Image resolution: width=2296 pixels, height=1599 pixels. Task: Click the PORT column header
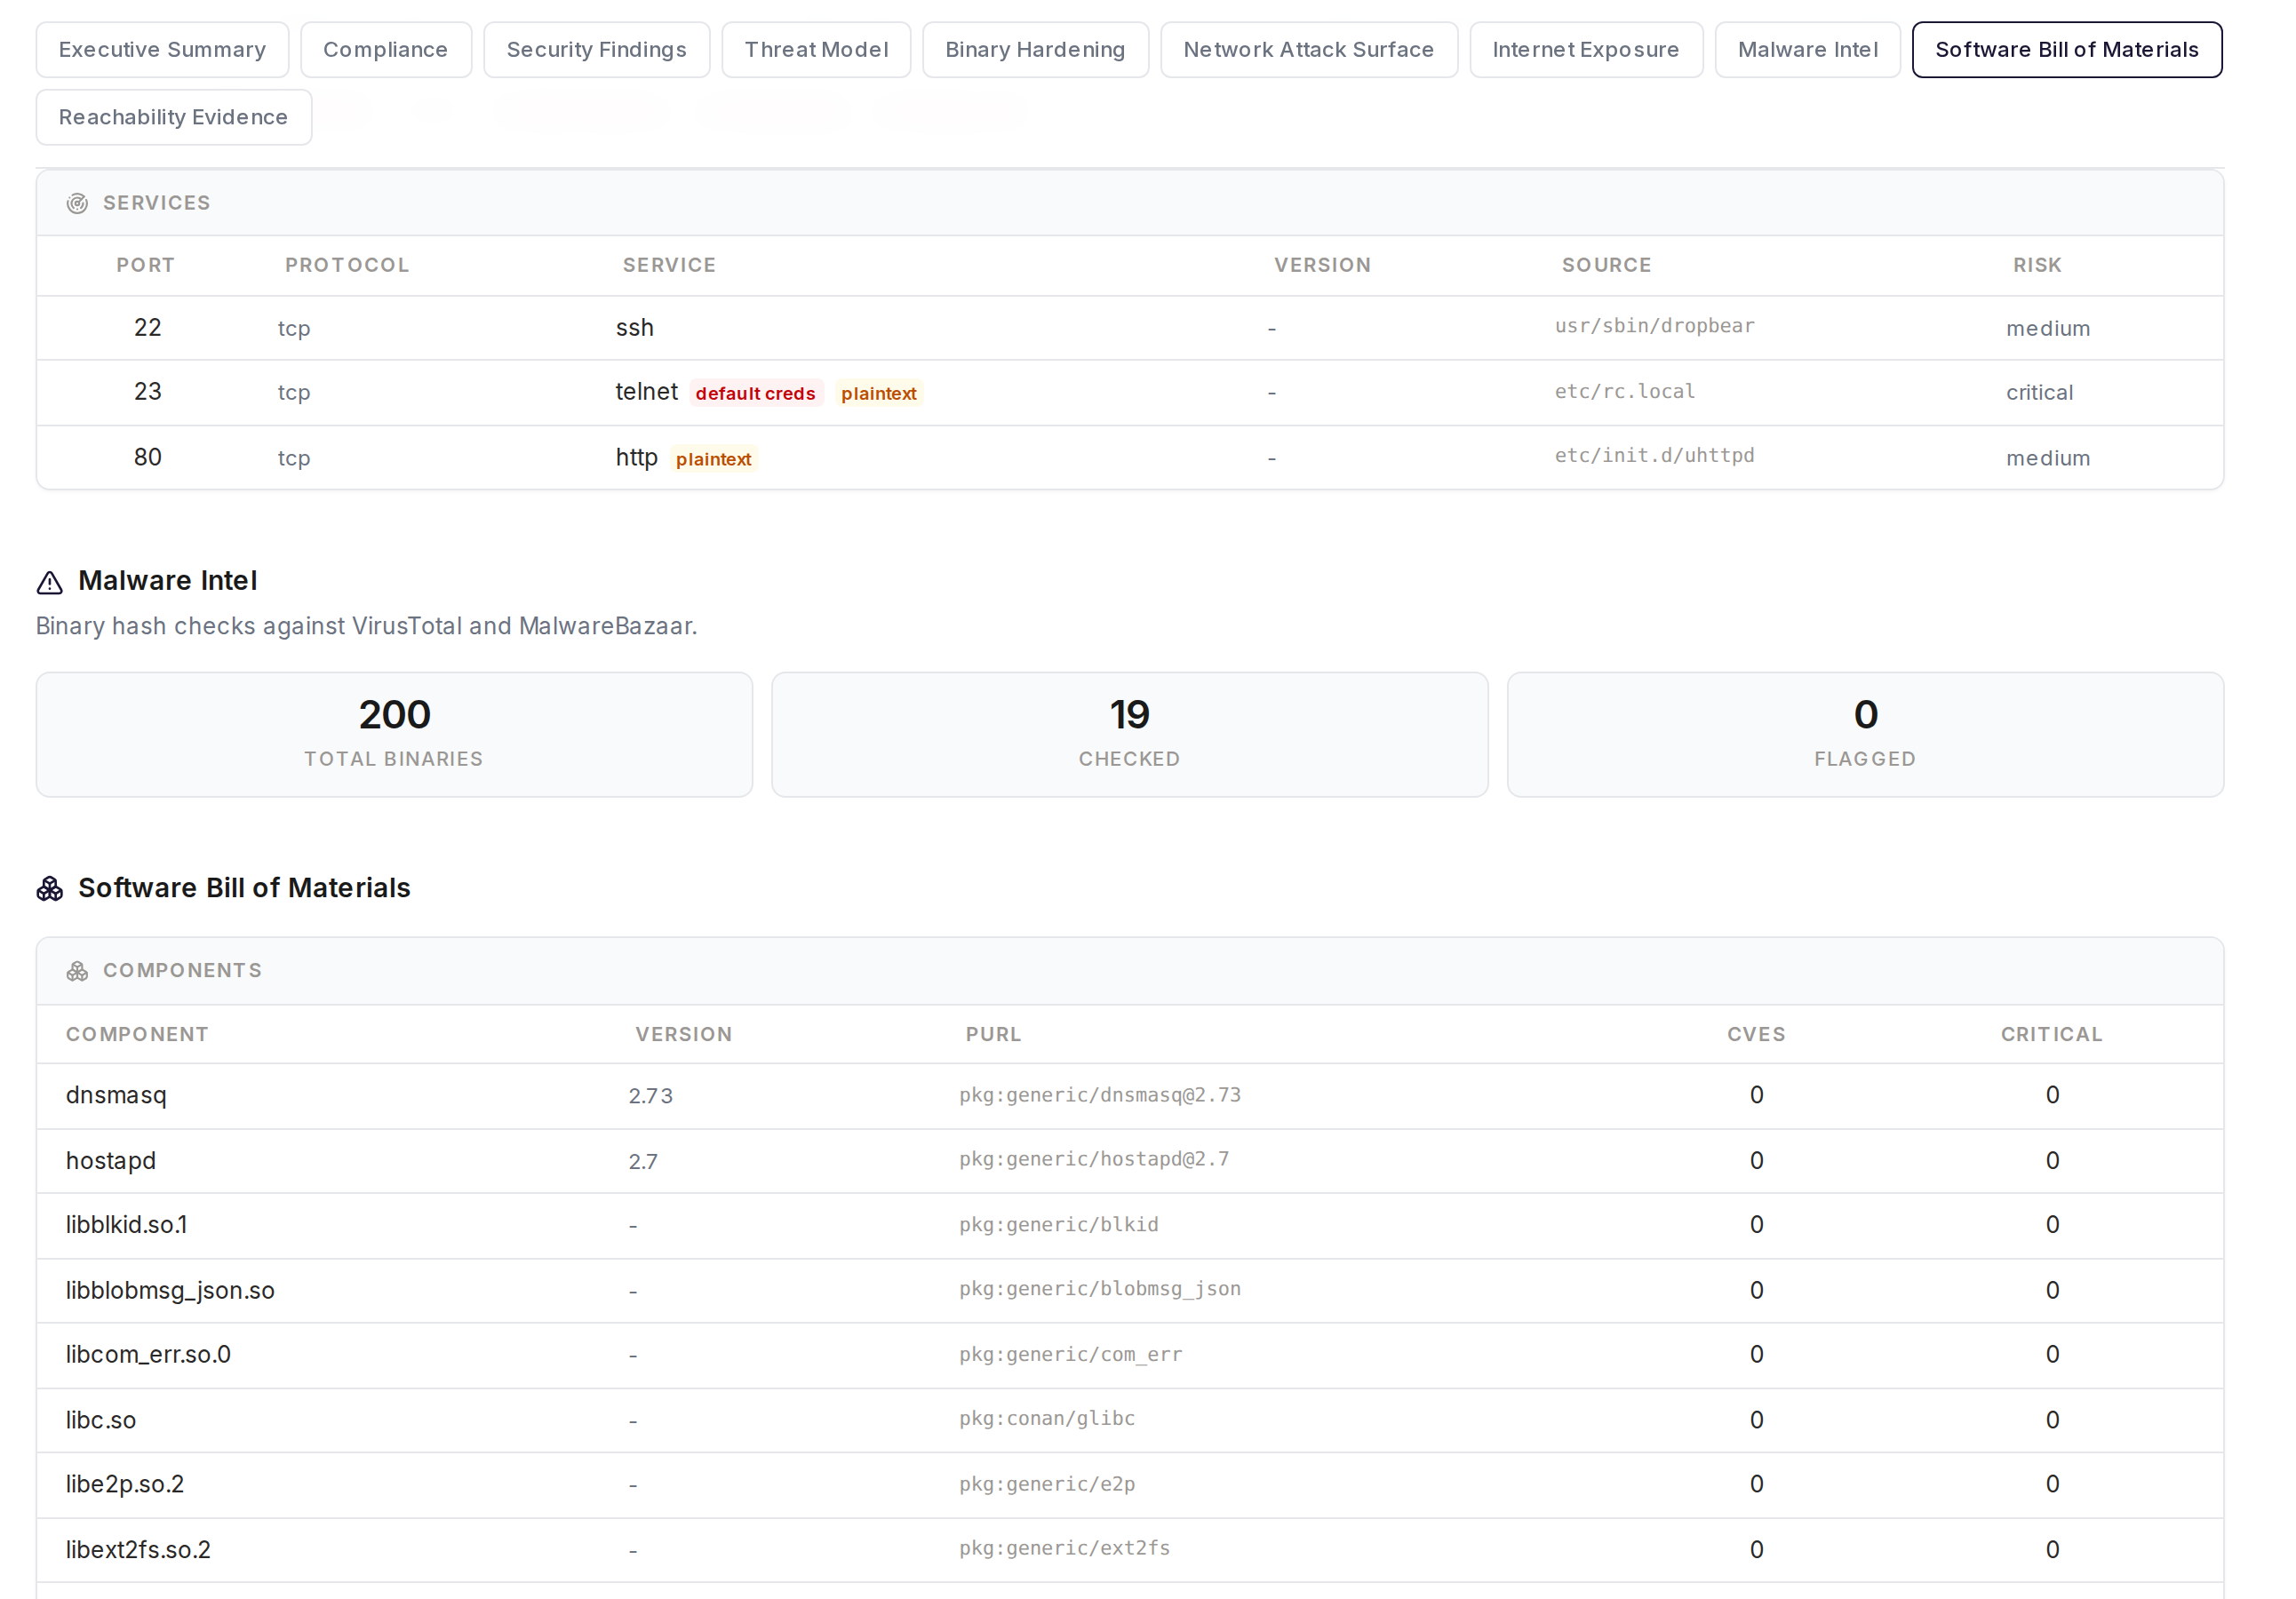click(146, 265)
